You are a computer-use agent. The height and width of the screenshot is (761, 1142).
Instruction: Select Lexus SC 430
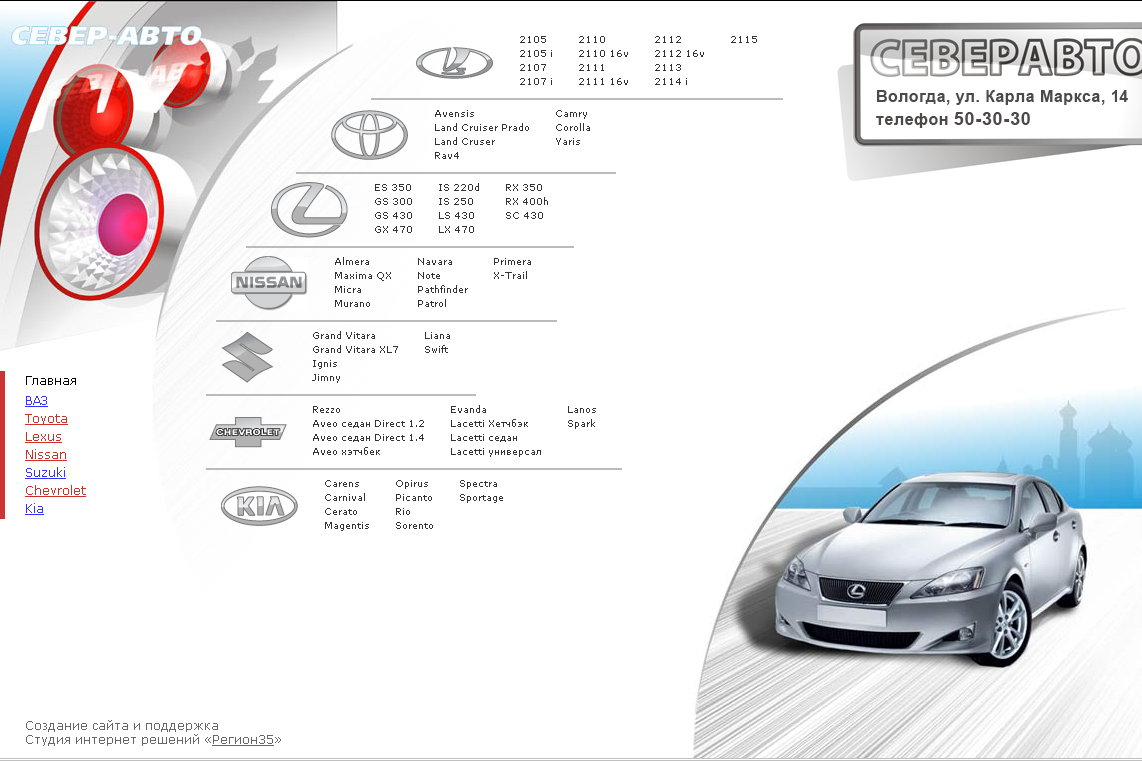click(524, 216)
